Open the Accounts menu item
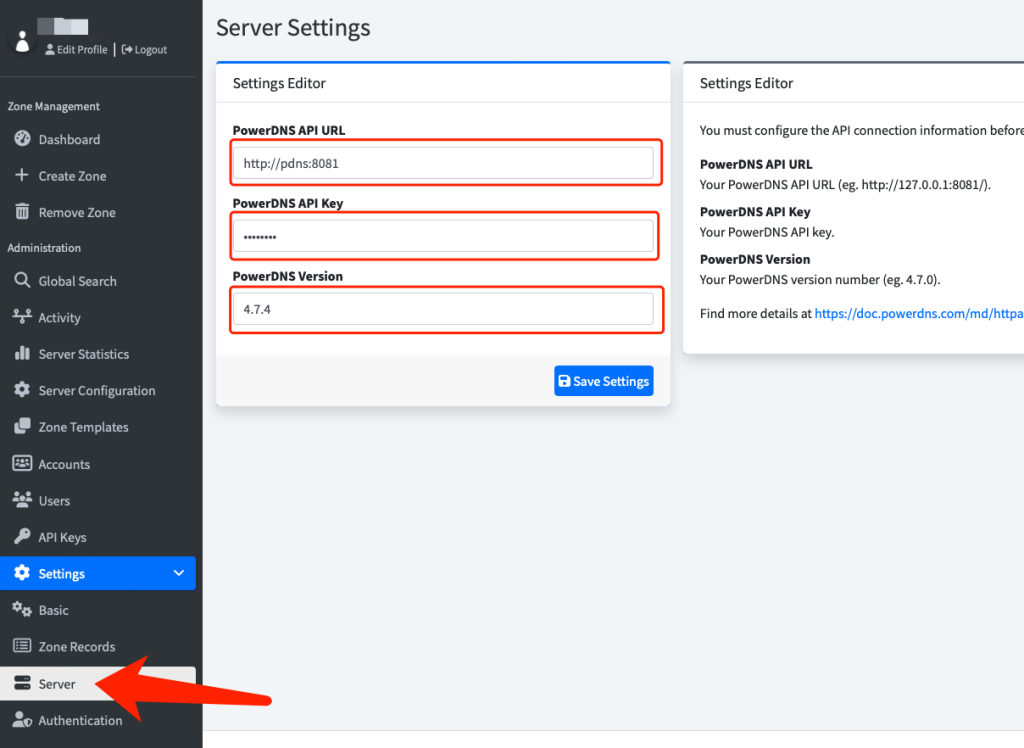This screenshot has width=1024, height=748. tap(64, 464)
